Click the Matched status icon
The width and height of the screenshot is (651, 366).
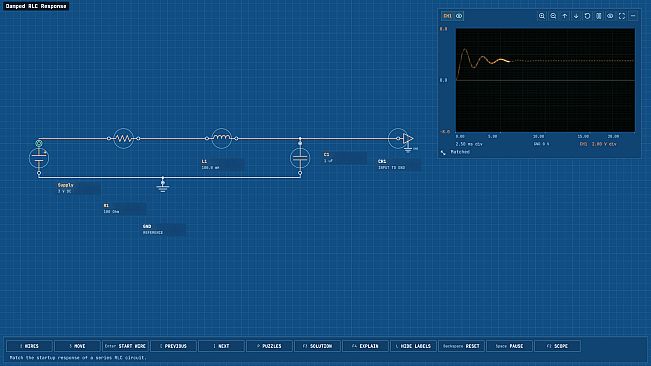click(443, 152)
